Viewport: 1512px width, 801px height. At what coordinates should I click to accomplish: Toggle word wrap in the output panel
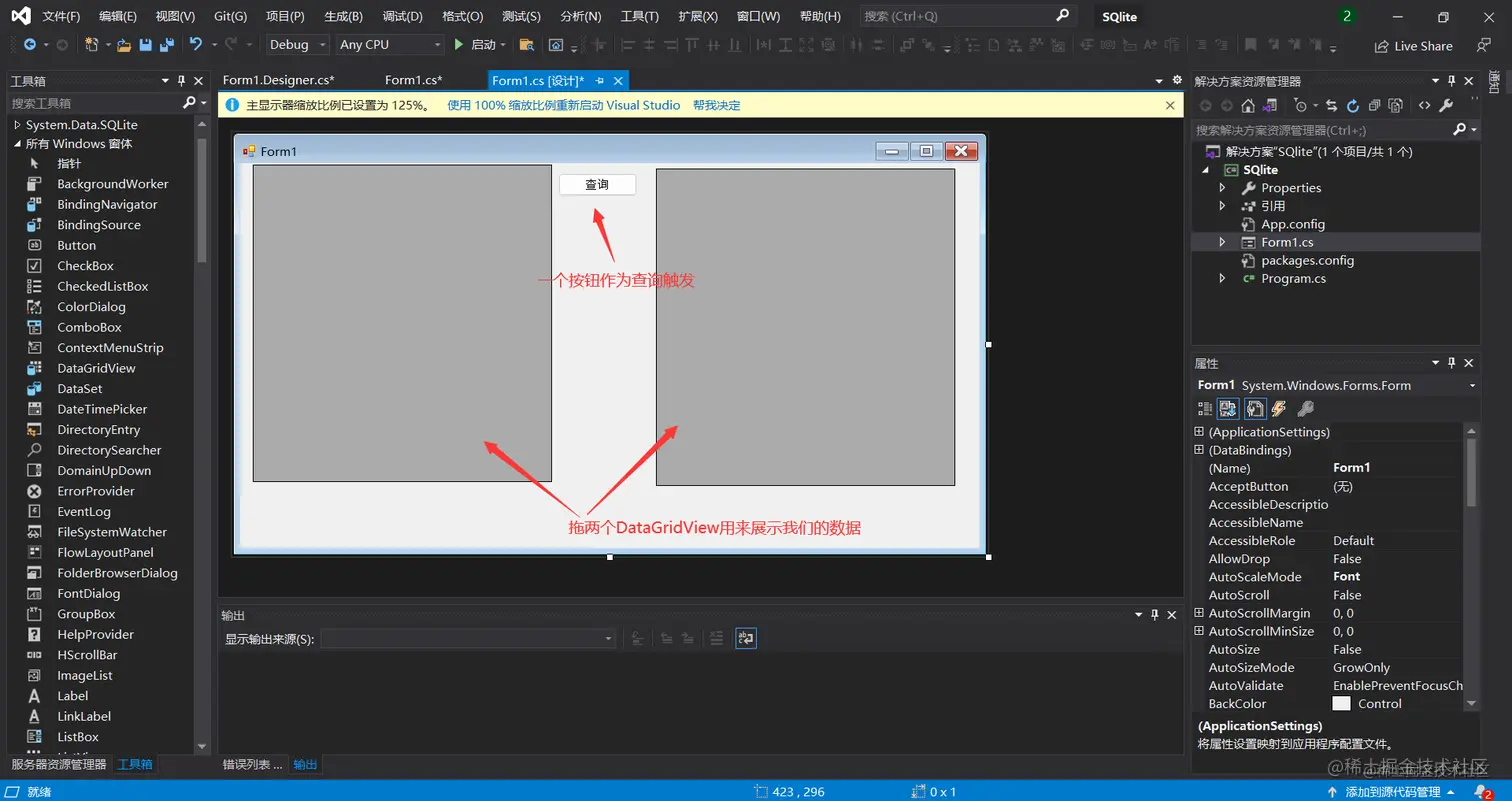[745, 638]
